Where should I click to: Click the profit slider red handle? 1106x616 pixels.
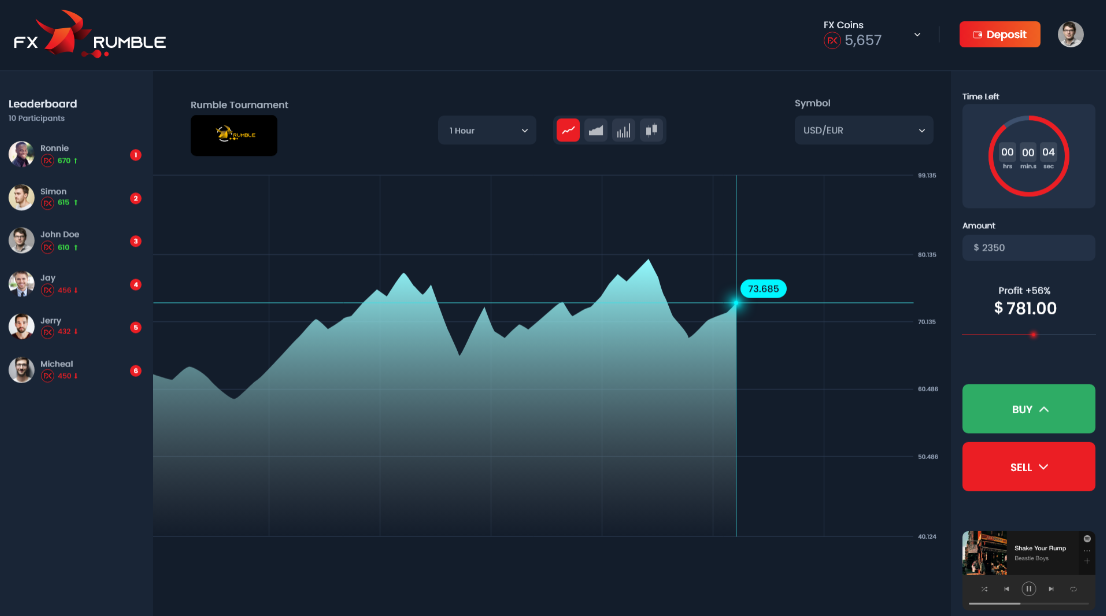[x=1033, y=334]
